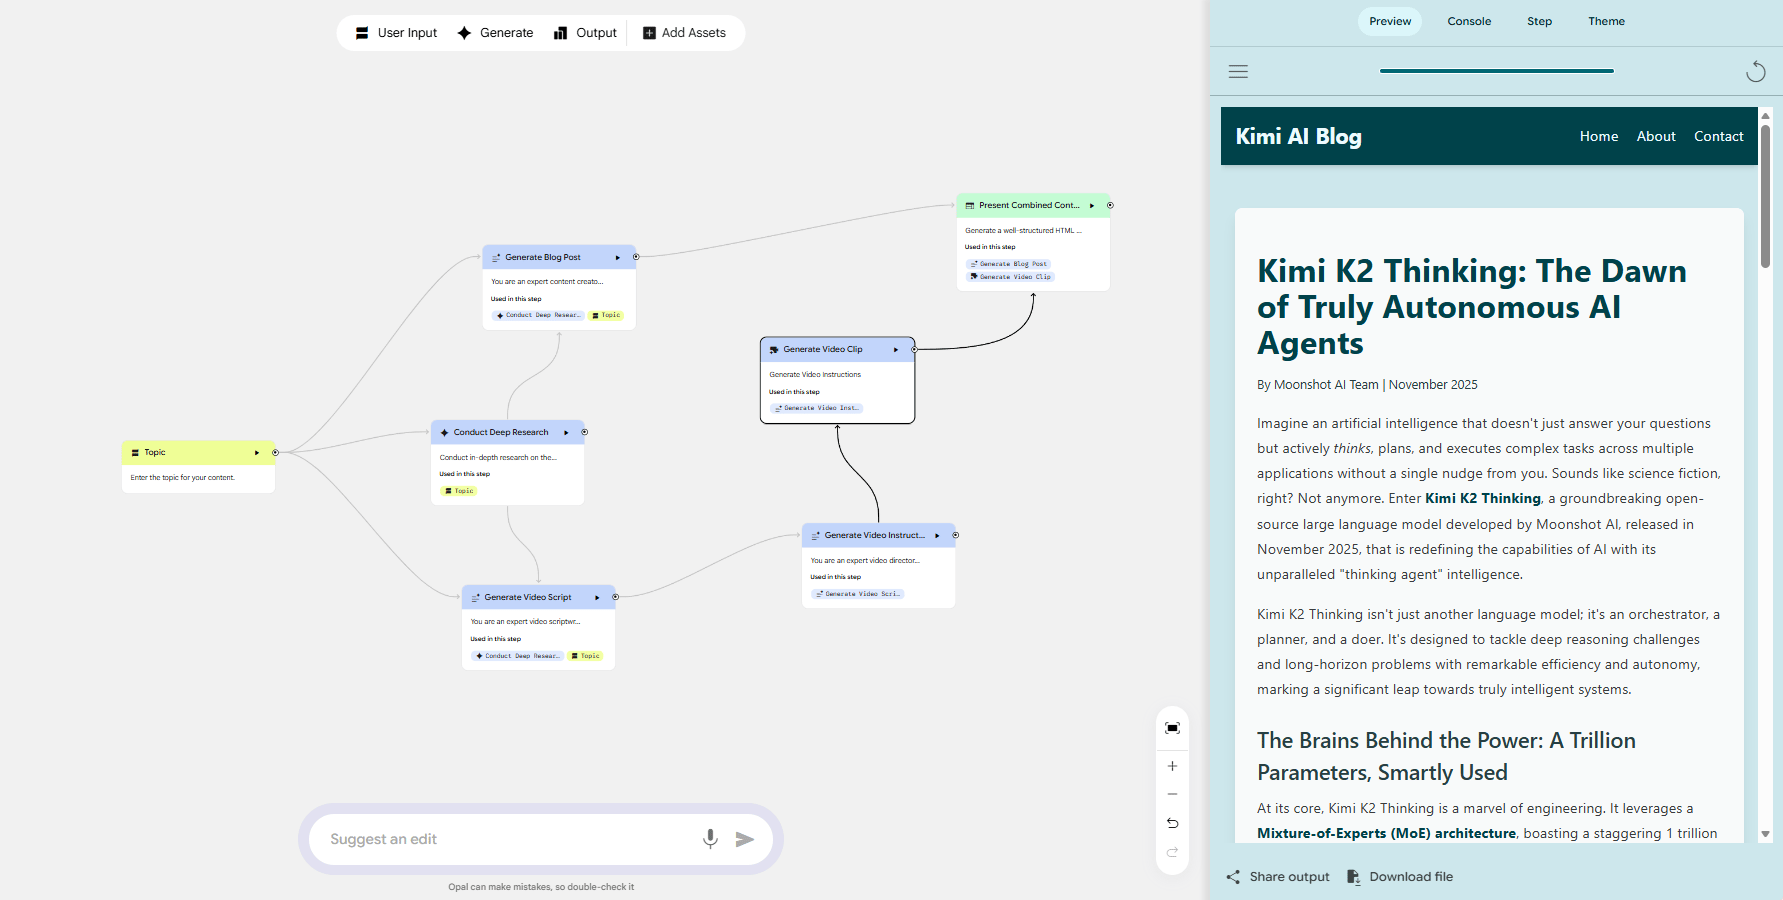Undo the last canvas change
The height and width of the screenshot is (900, 1783).
(1173, 823)
